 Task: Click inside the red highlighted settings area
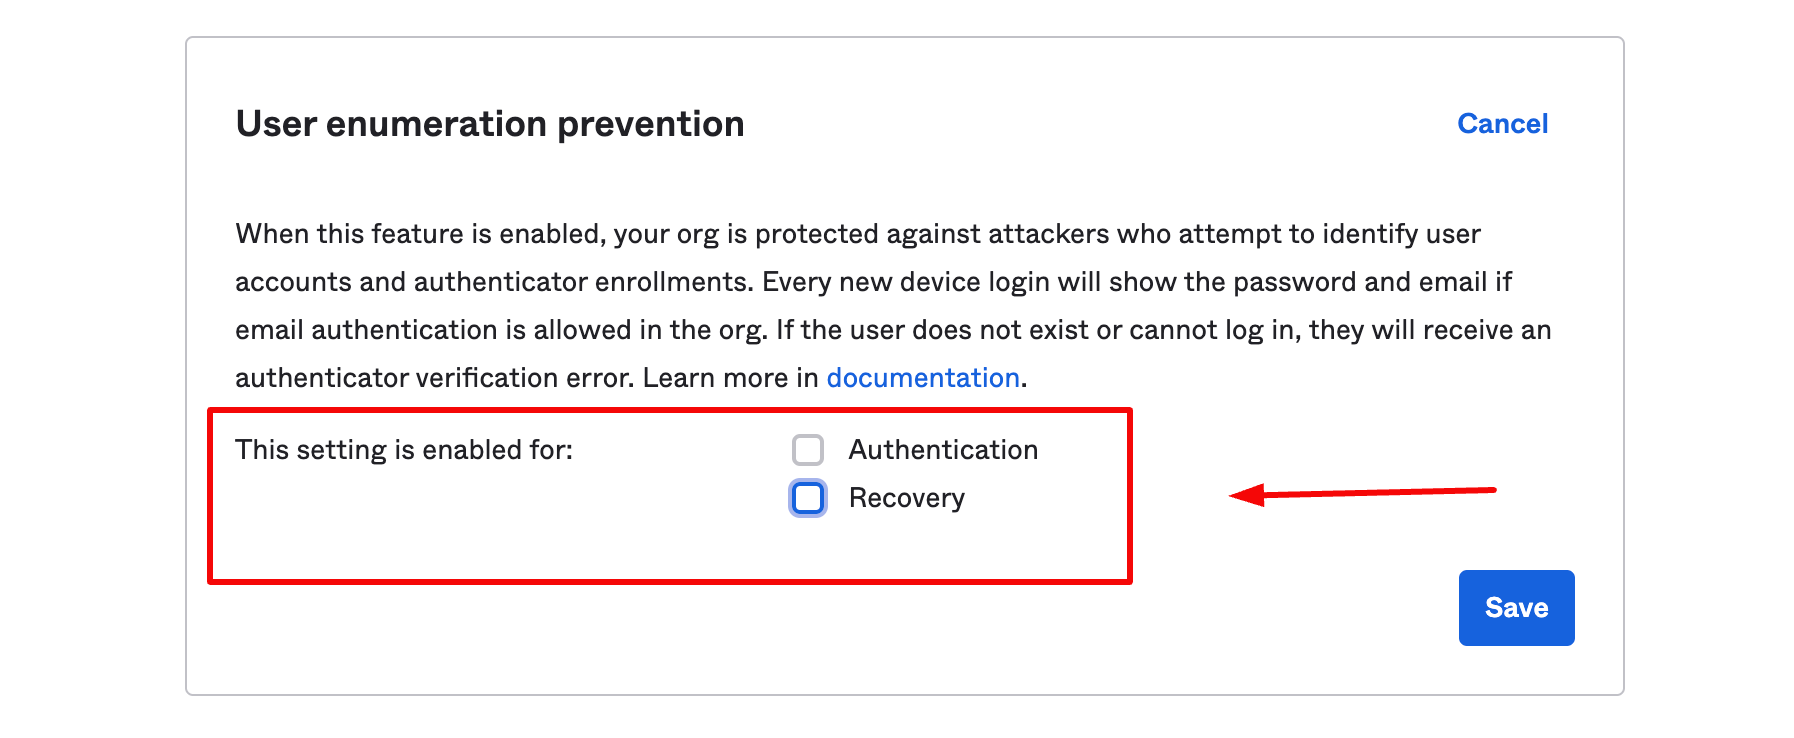(x=670, y=495)
